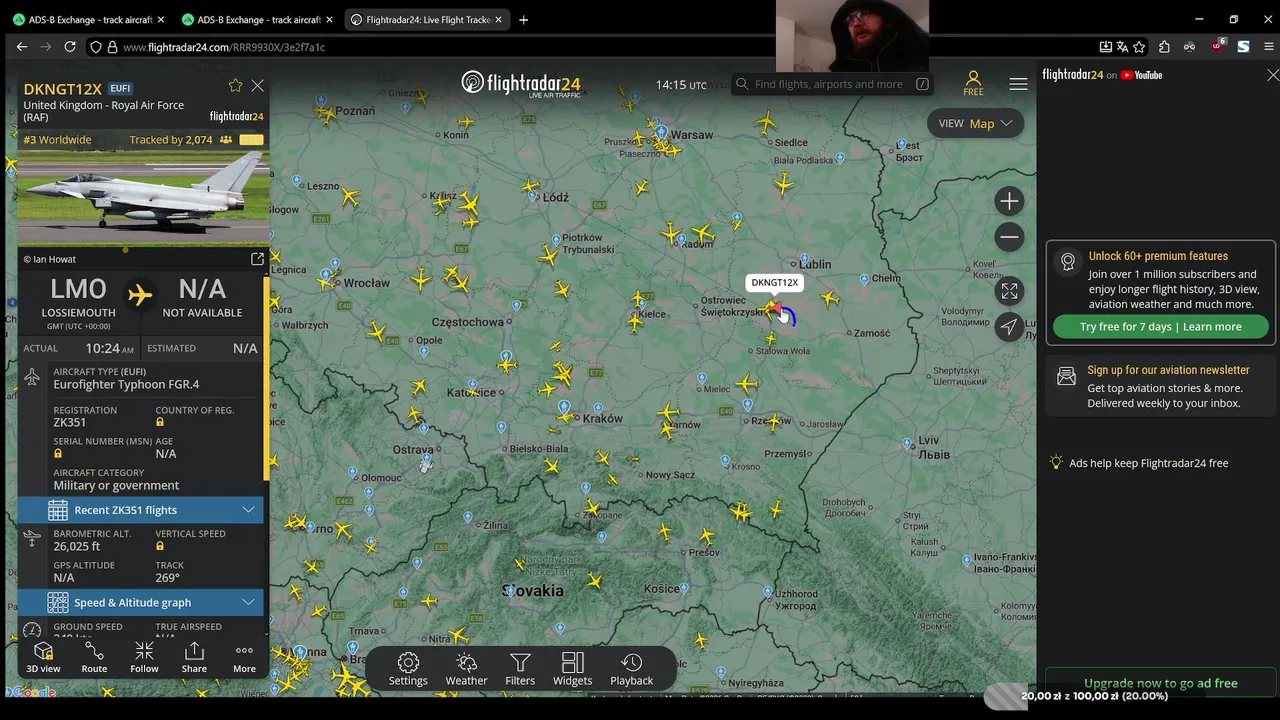Click Ads help keep Flightradar24 free
The image size is (1280, 720).
1148,463
